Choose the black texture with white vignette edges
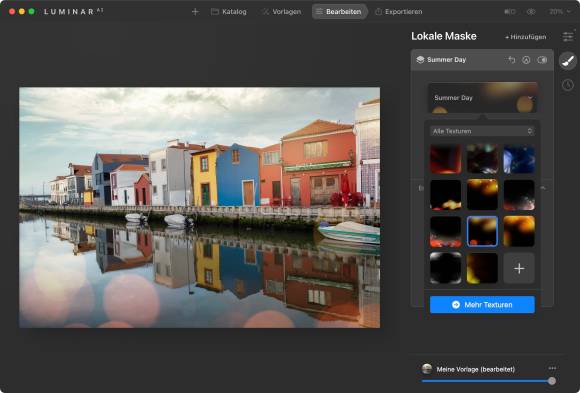The width and height of the screenshot is (580, 393). pos(445,268)
